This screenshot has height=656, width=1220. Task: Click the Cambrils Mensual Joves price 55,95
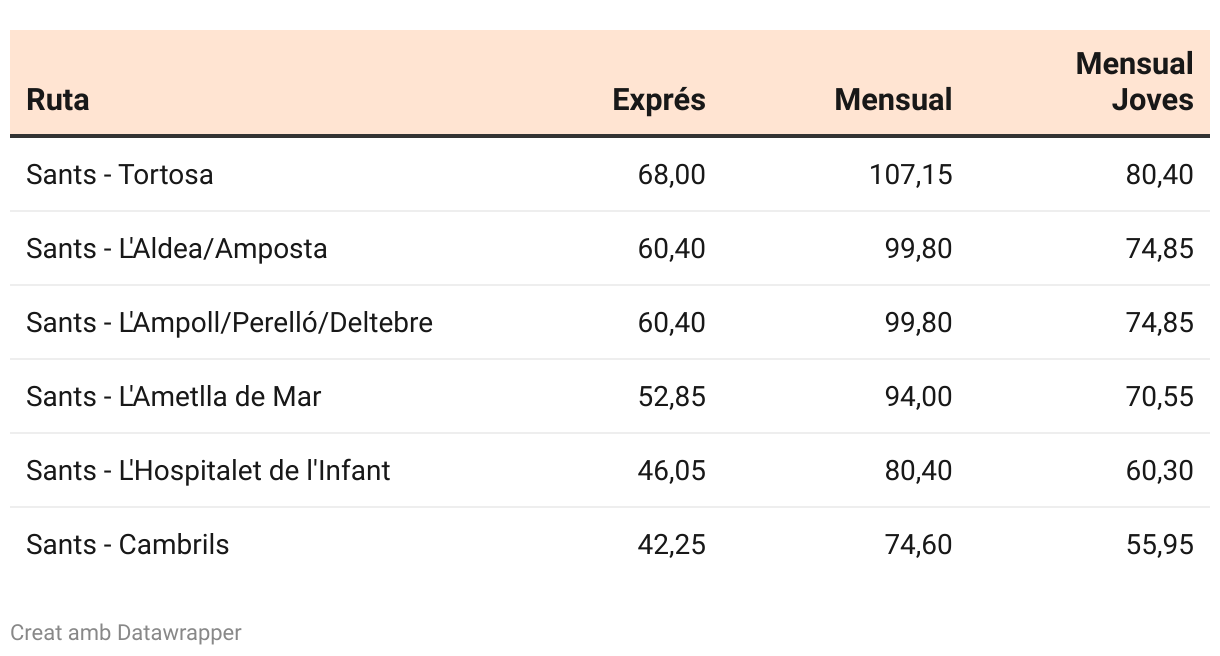coord(1159,545)
